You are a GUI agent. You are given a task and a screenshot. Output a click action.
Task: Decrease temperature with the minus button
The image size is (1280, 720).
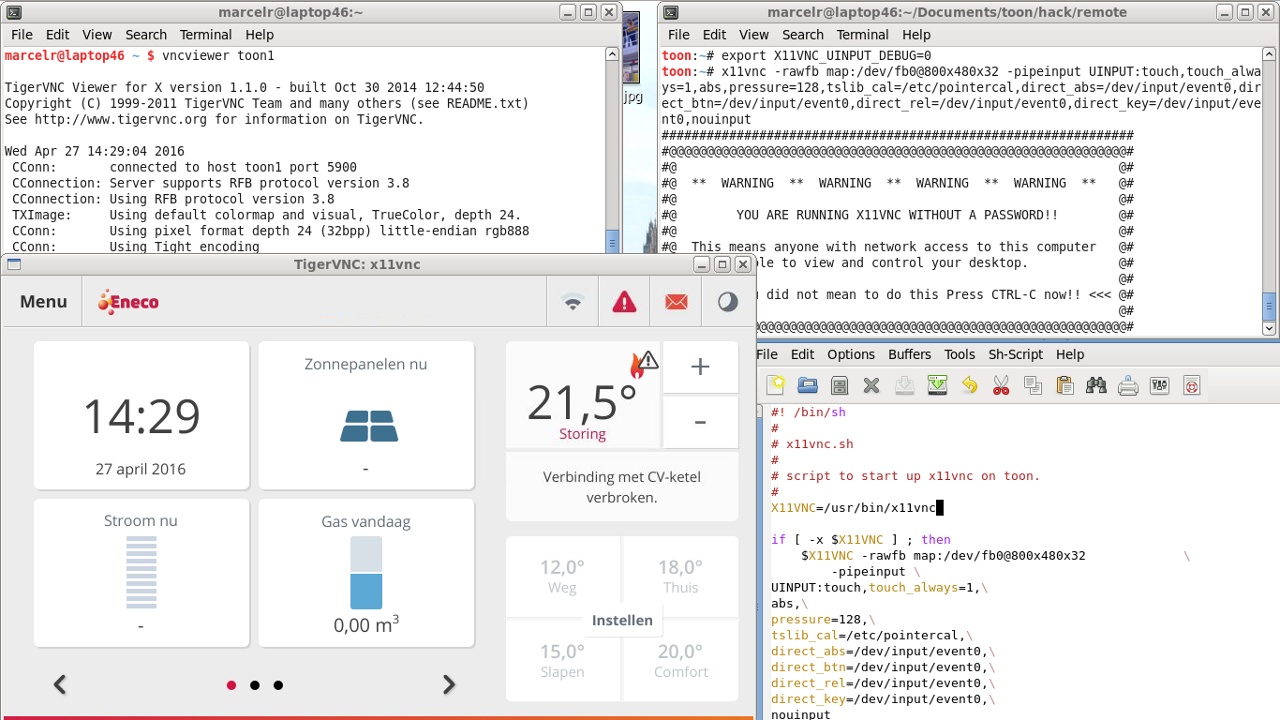pyautogui.click(x=700, y=422)
